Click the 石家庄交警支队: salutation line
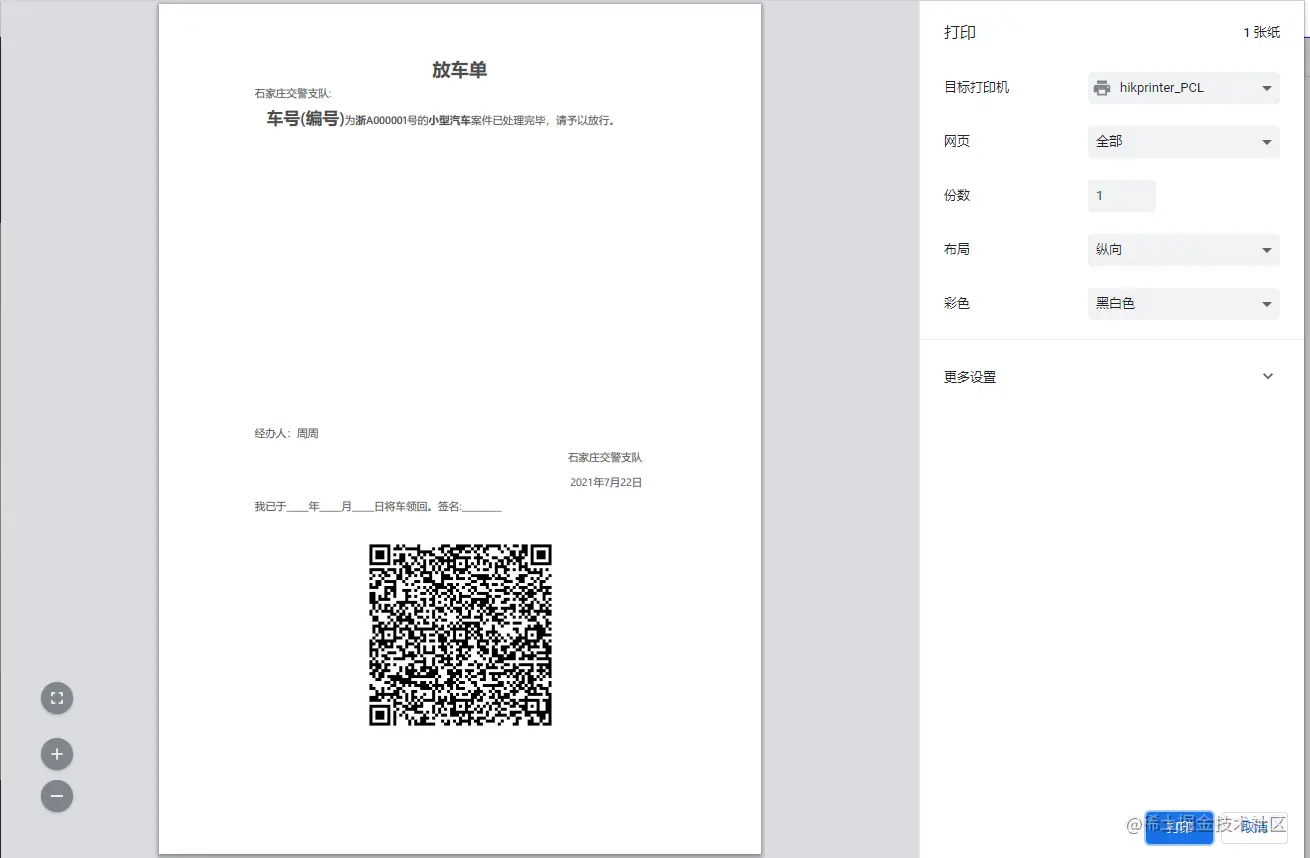 [x=293, y=94]
